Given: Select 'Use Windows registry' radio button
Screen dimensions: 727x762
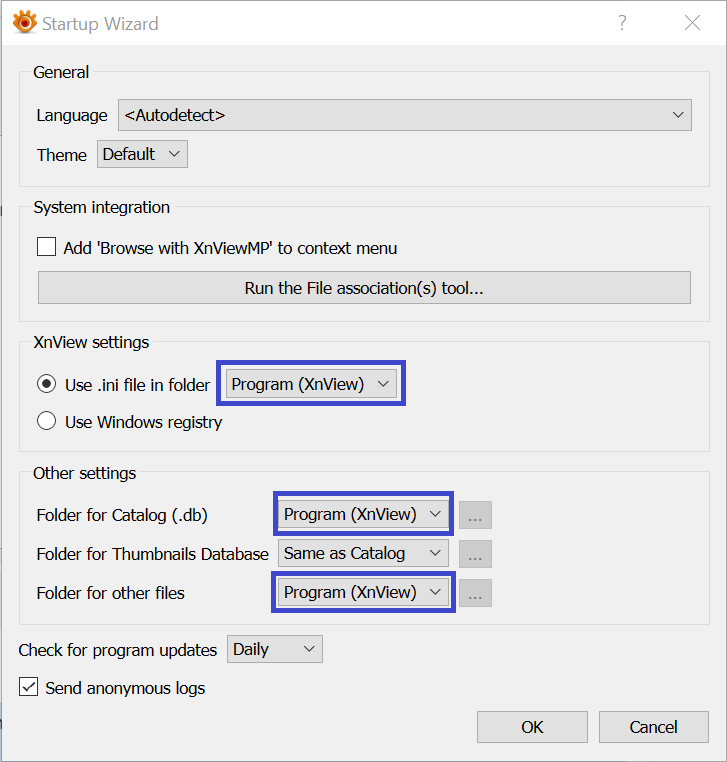Looking at the screenshot, I should coord(46,422).
